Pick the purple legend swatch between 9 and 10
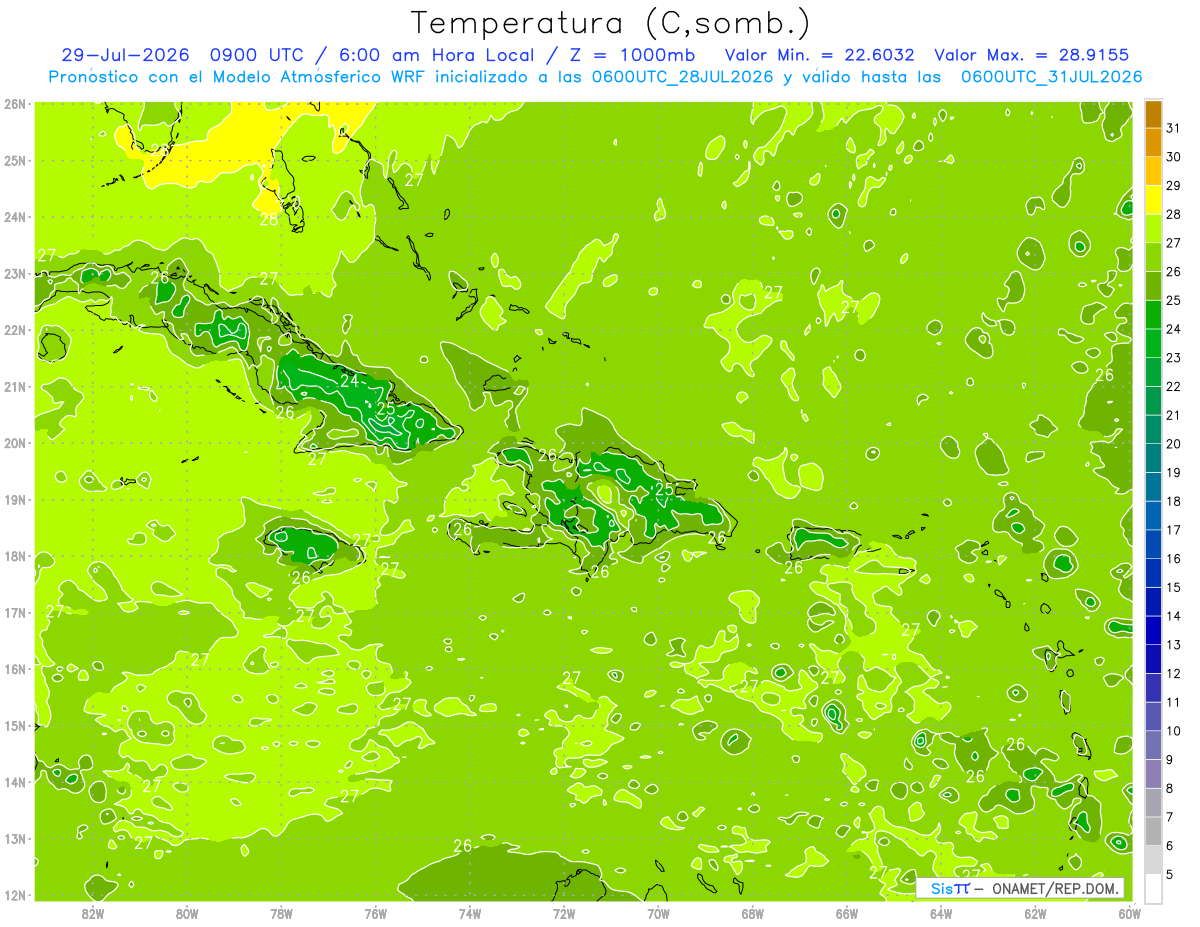1200x927 pixels. [x=1154, y=745]
